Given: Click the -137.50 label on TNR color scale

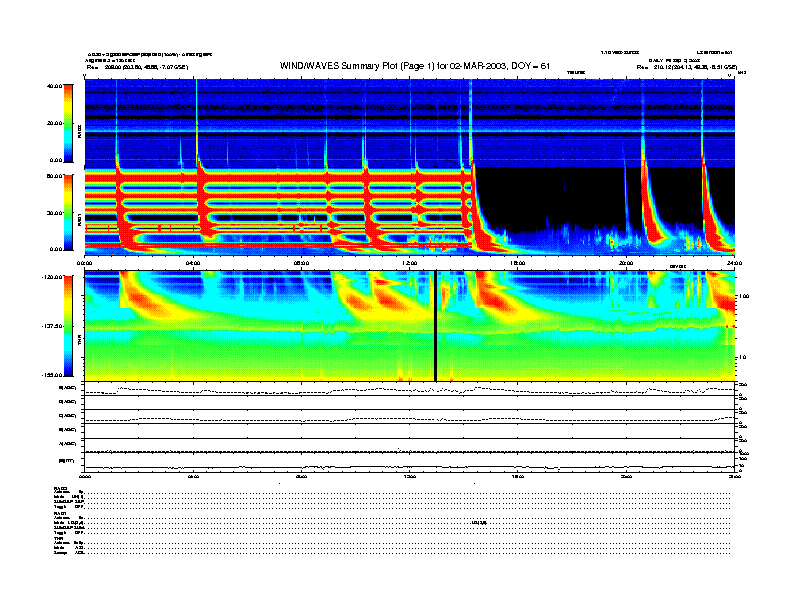Looking at the screenshot, I should tap(52, 326).
